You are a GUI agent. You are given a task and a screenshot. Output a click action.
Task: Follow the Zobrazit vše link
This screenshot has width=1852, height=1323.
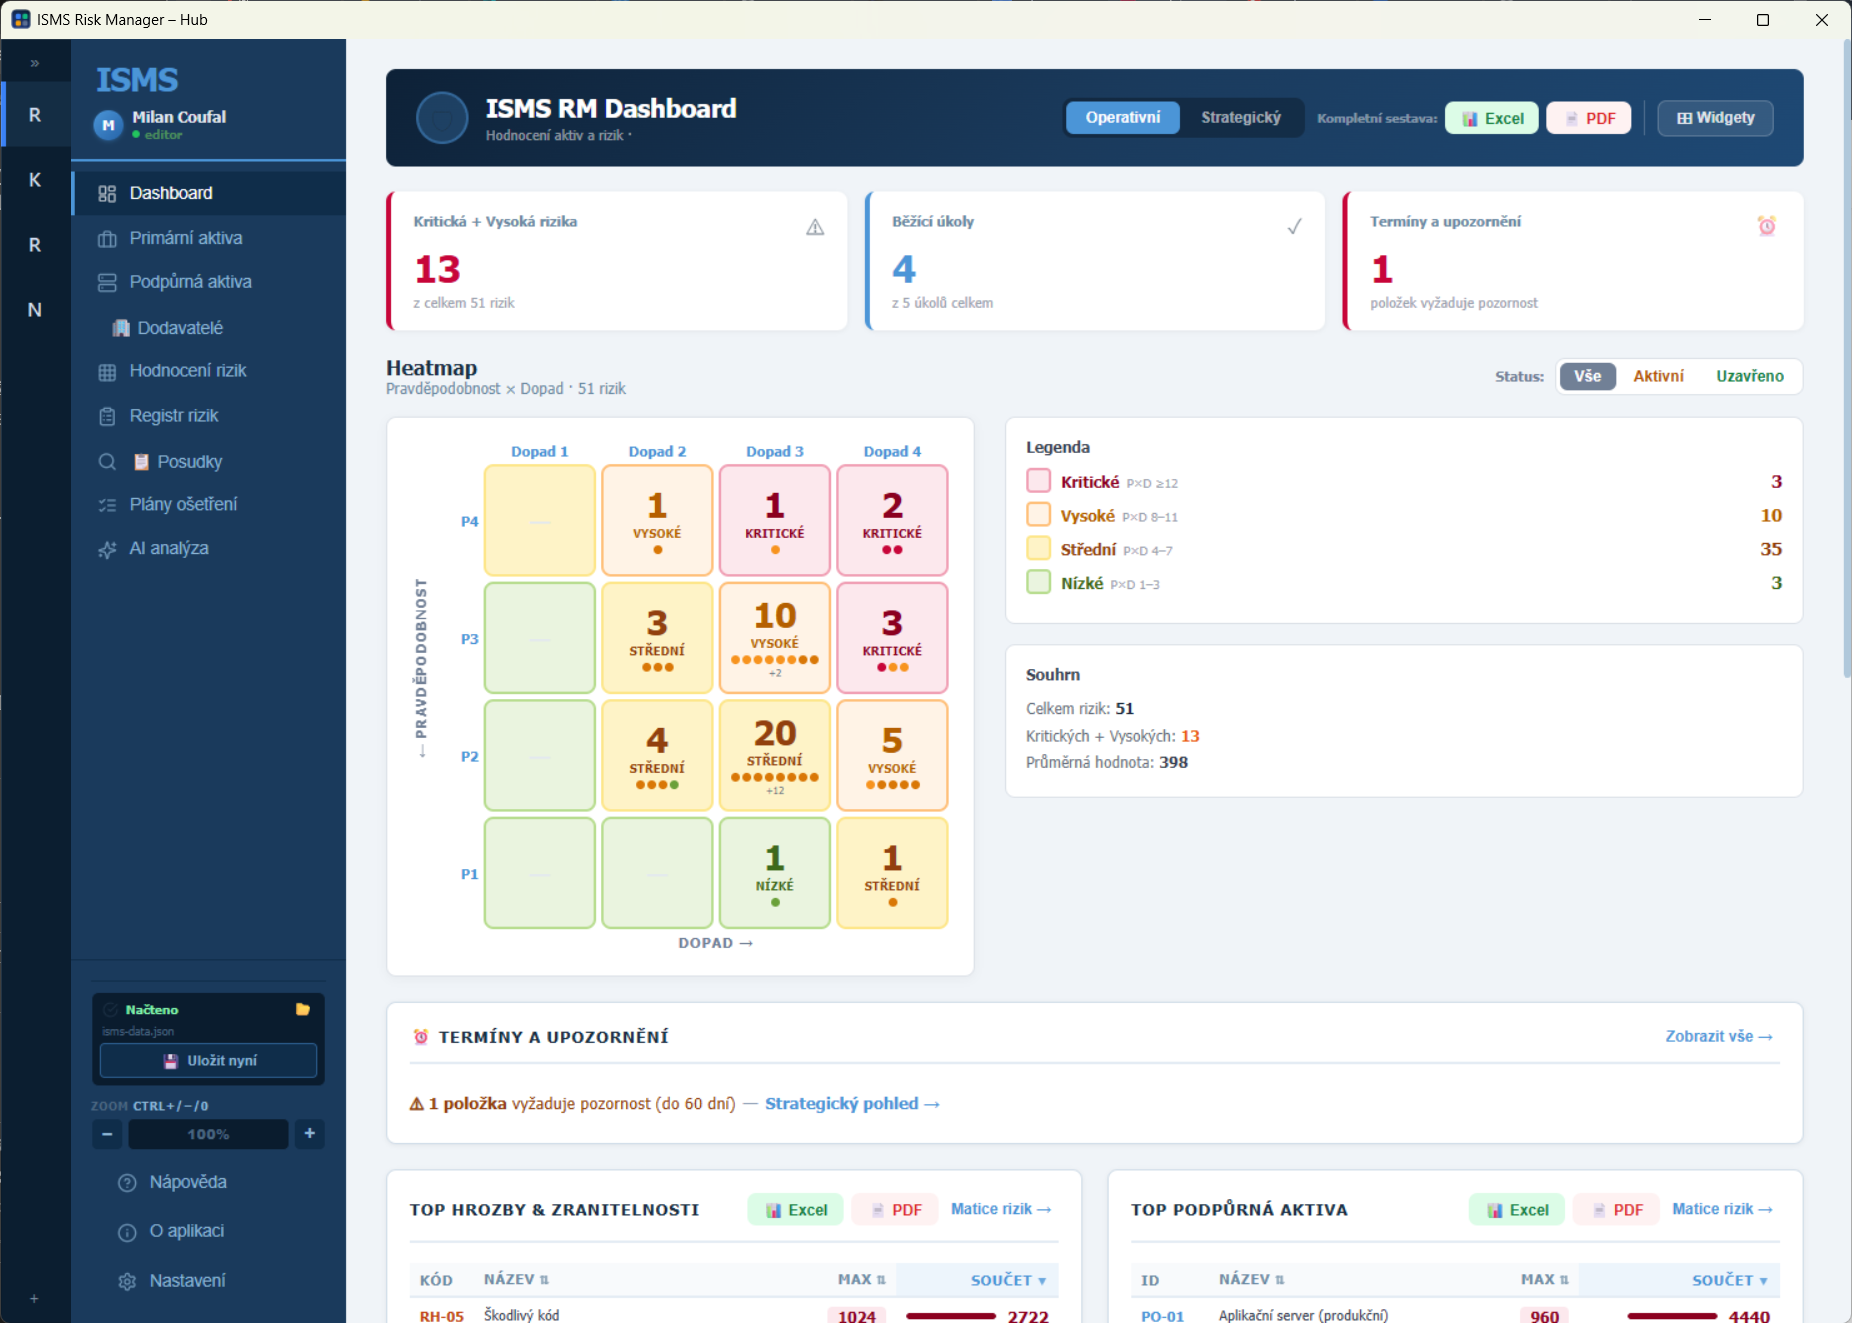1719,1037
